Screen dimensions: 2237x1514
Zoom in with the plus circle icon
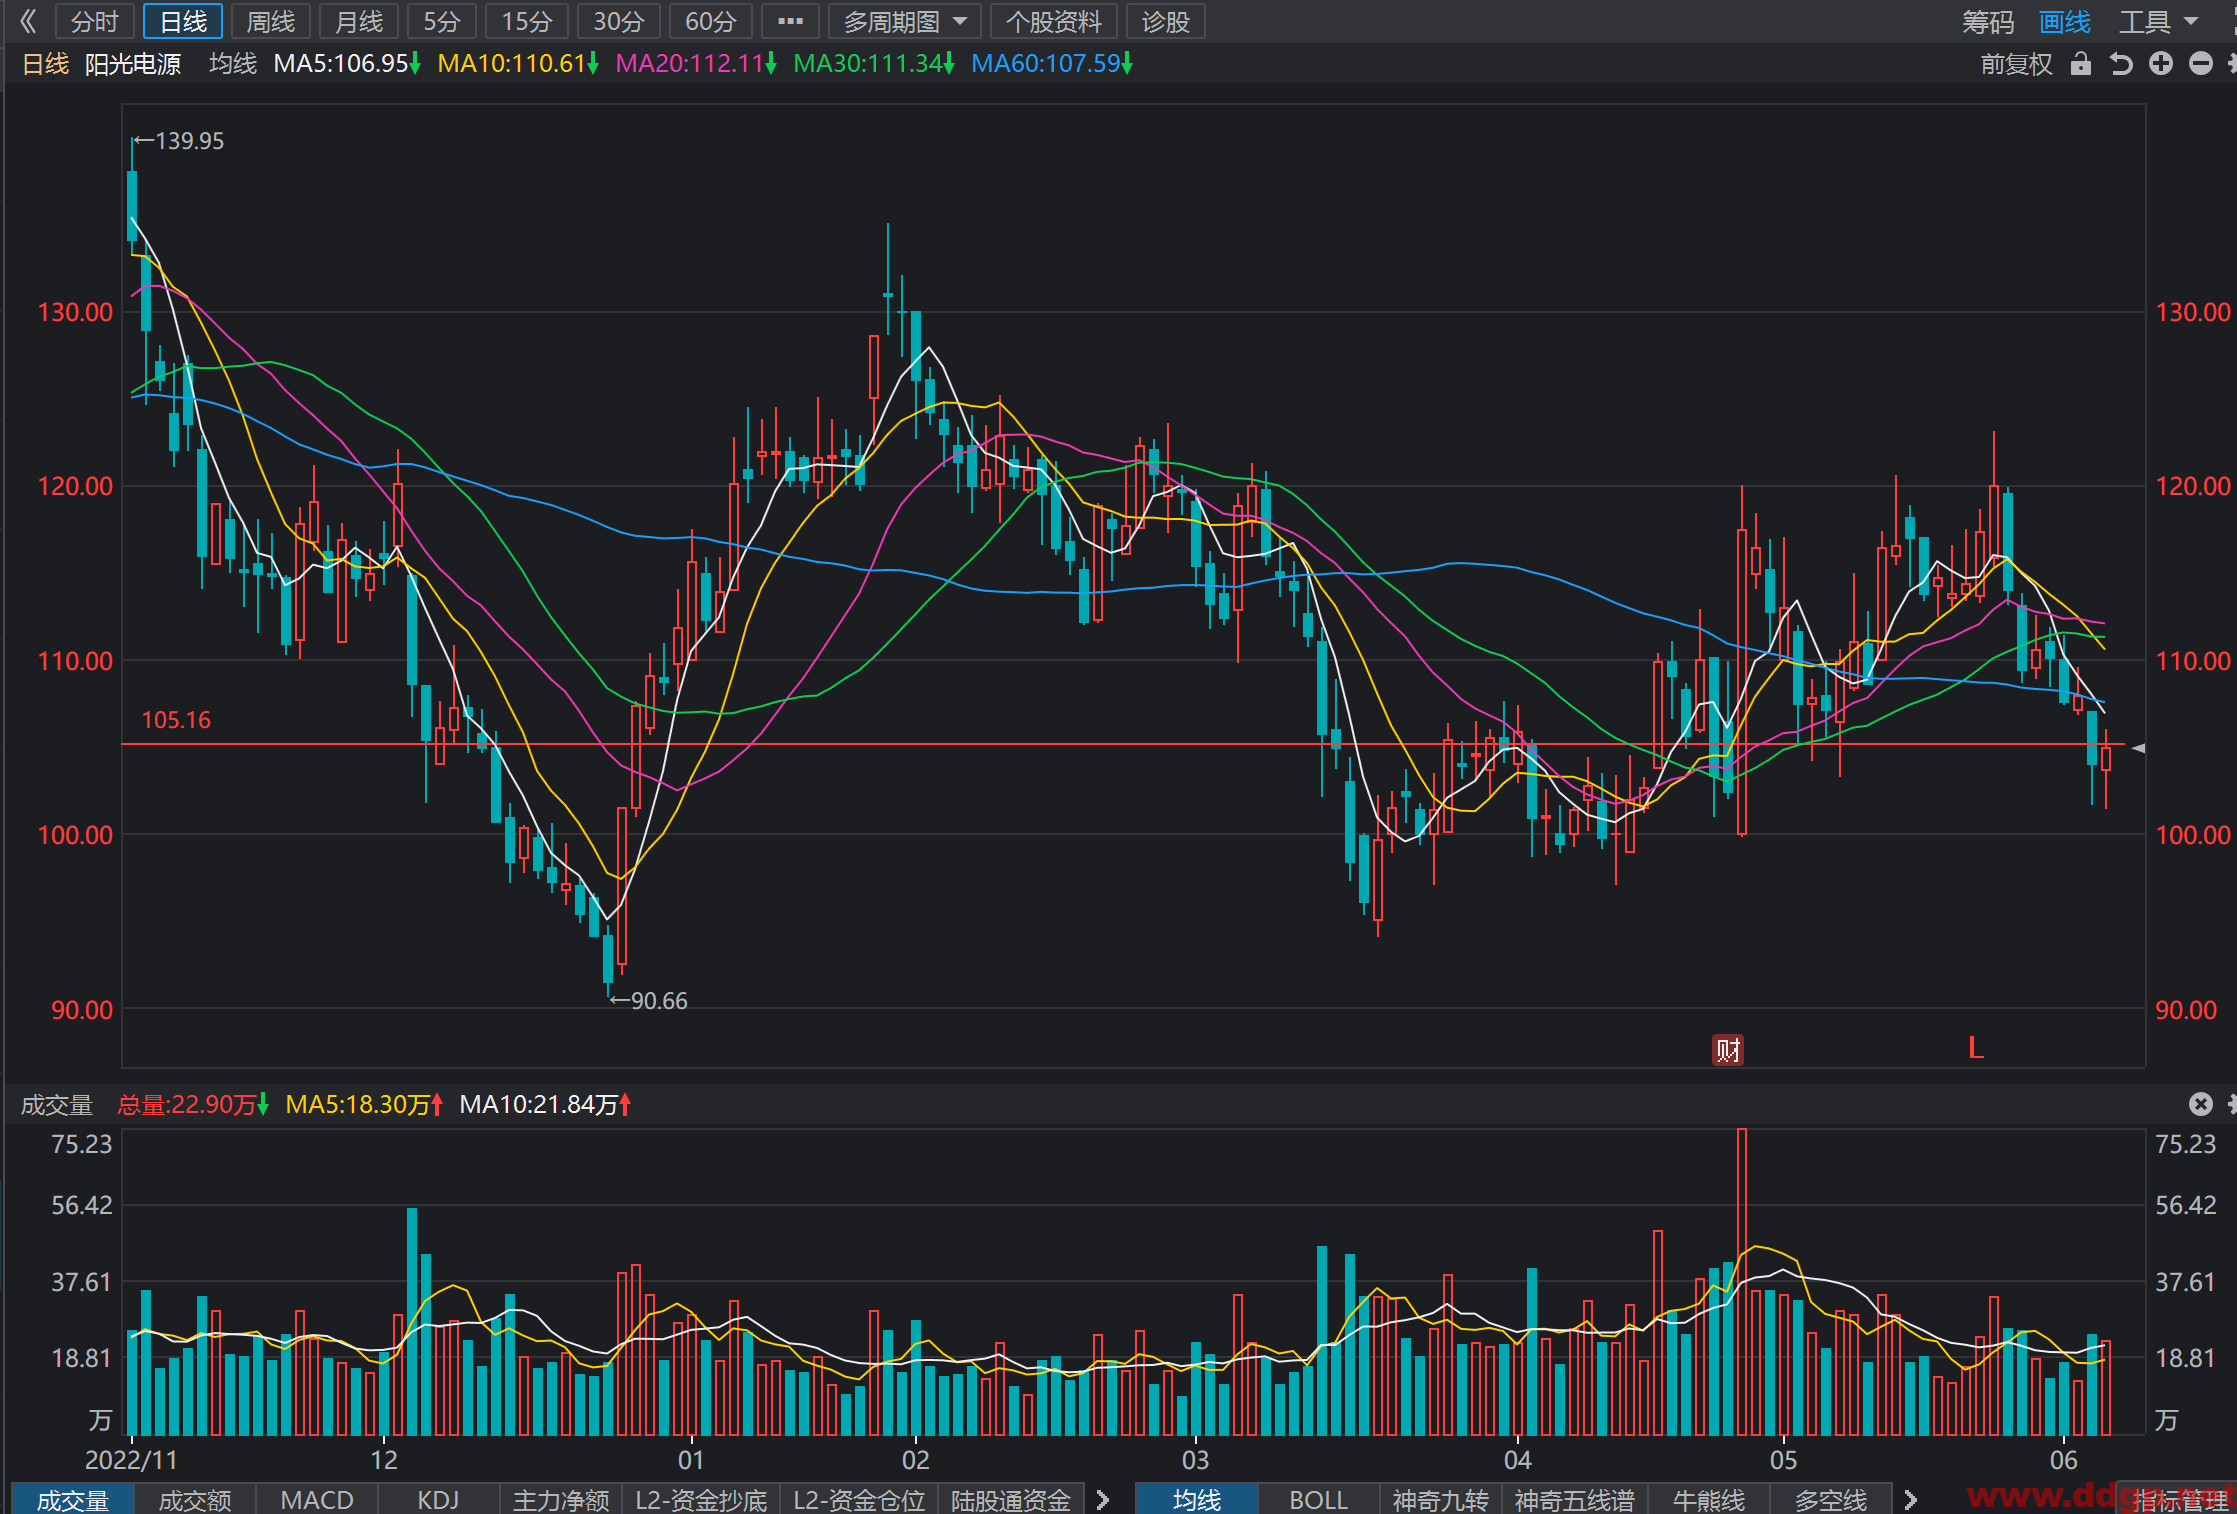point(2161,64)
